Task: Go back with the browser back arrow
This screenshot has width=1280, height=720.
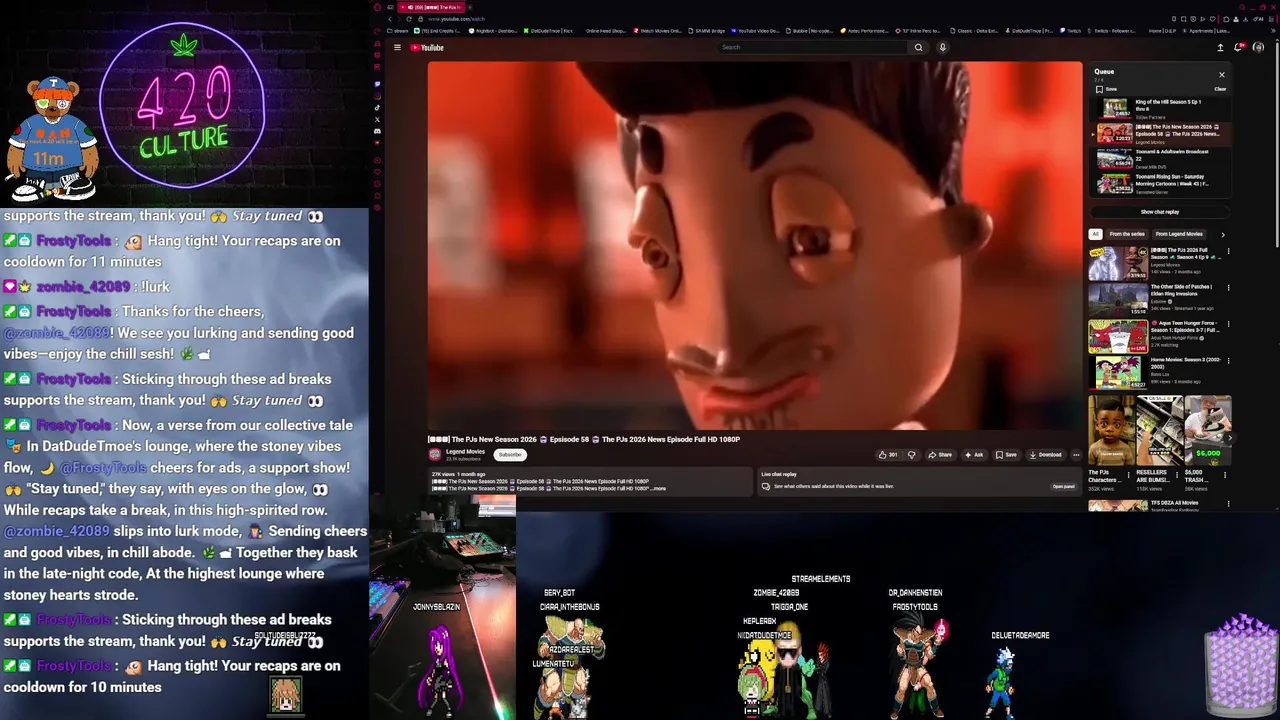Action: point(390,19)
